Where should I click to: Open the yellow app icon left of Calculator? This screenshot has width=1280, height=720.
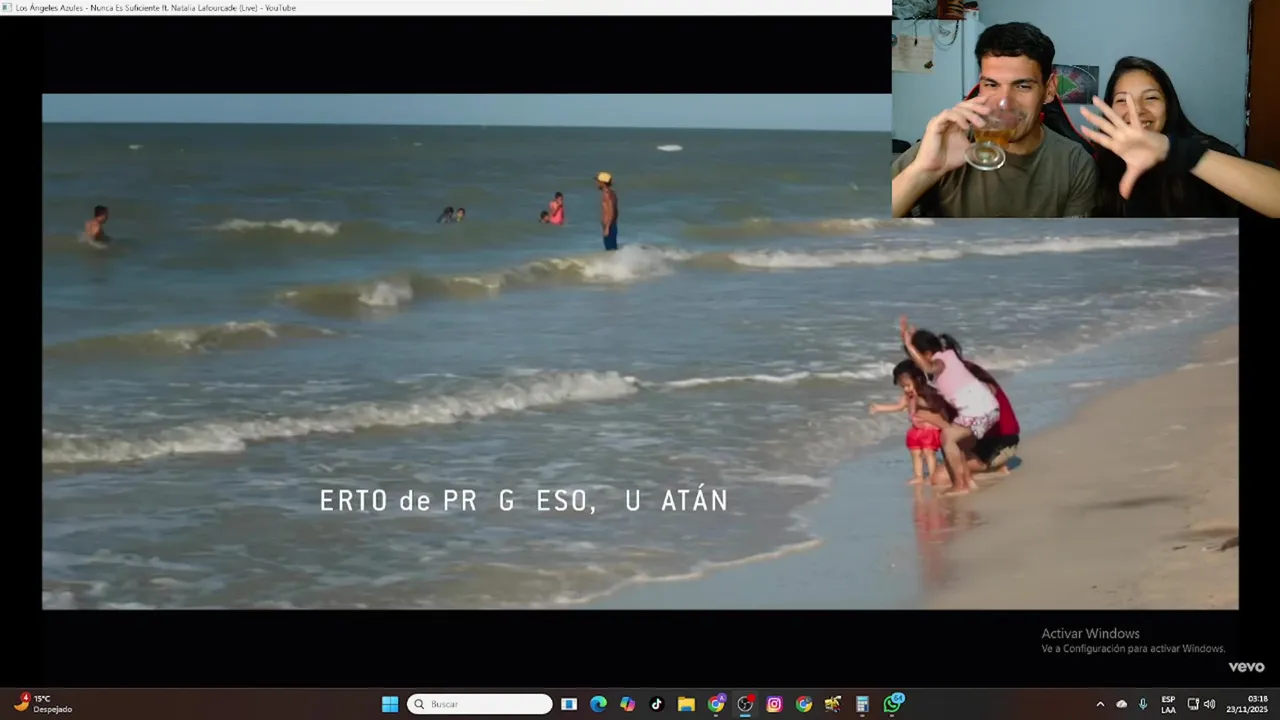pyautogui.click(x=833, y=704)
